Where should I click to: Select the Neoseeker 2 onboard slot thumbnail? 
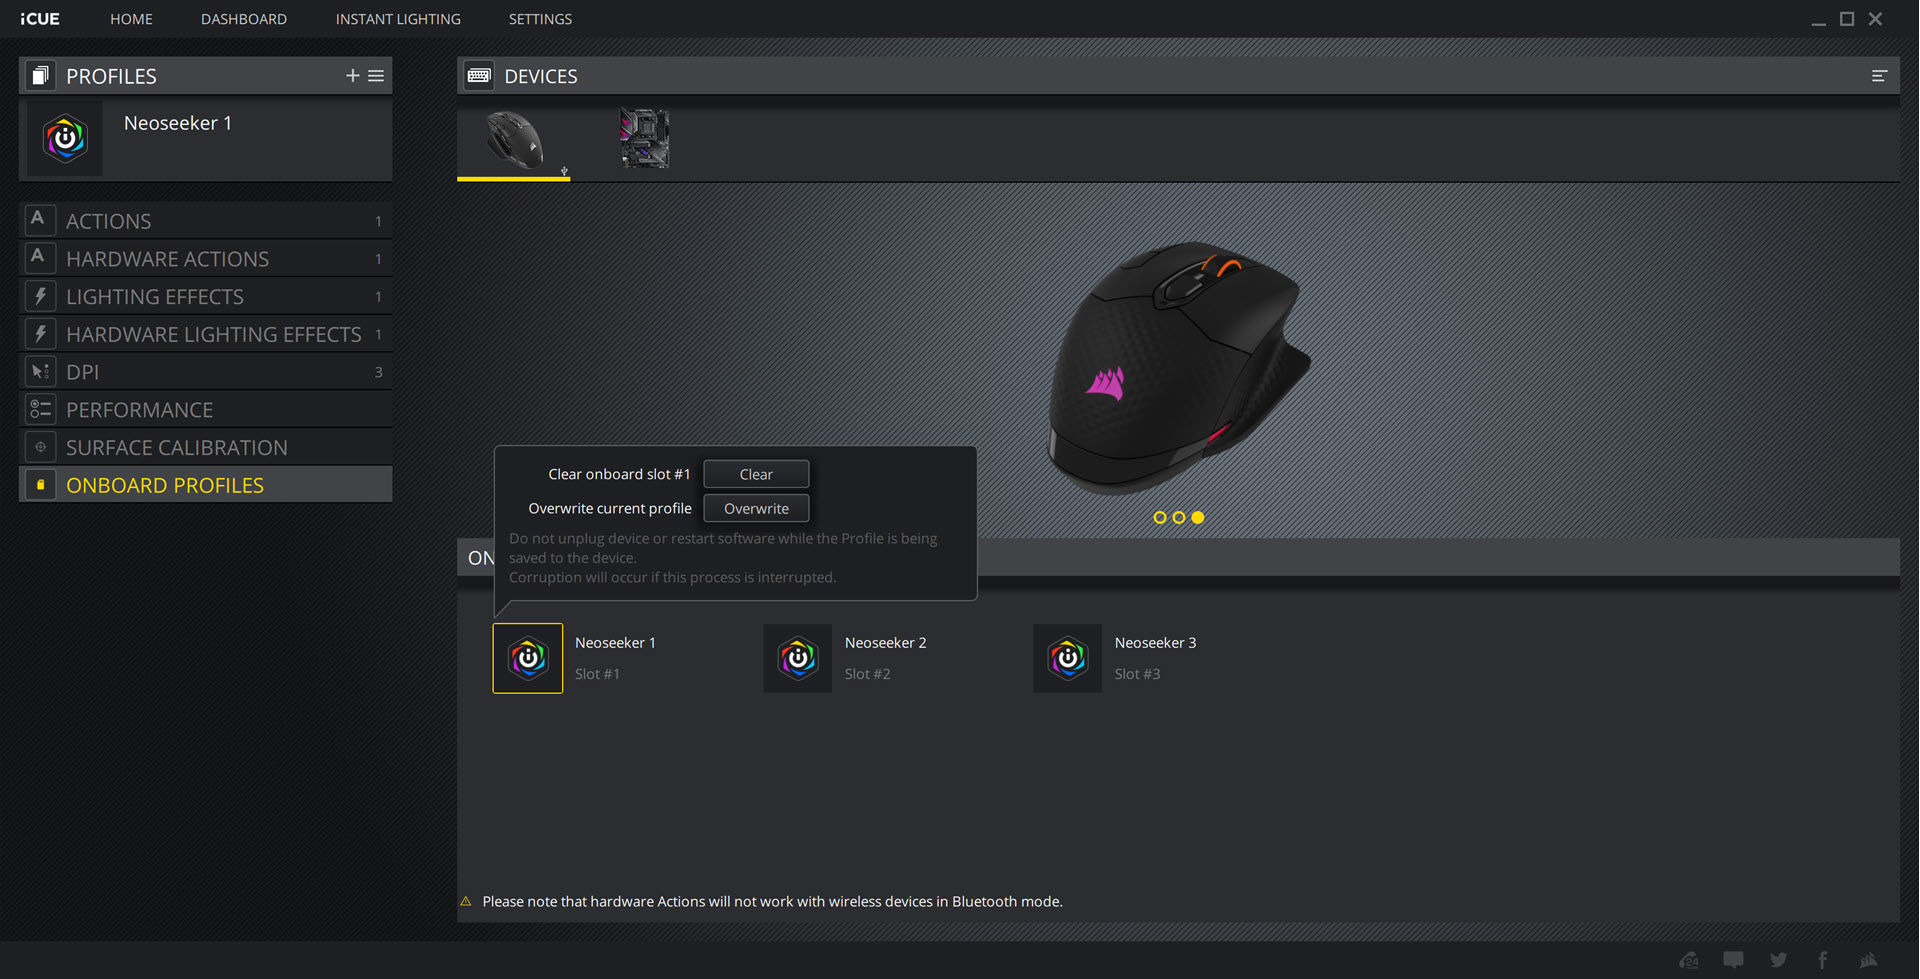[x=798, y=658]
